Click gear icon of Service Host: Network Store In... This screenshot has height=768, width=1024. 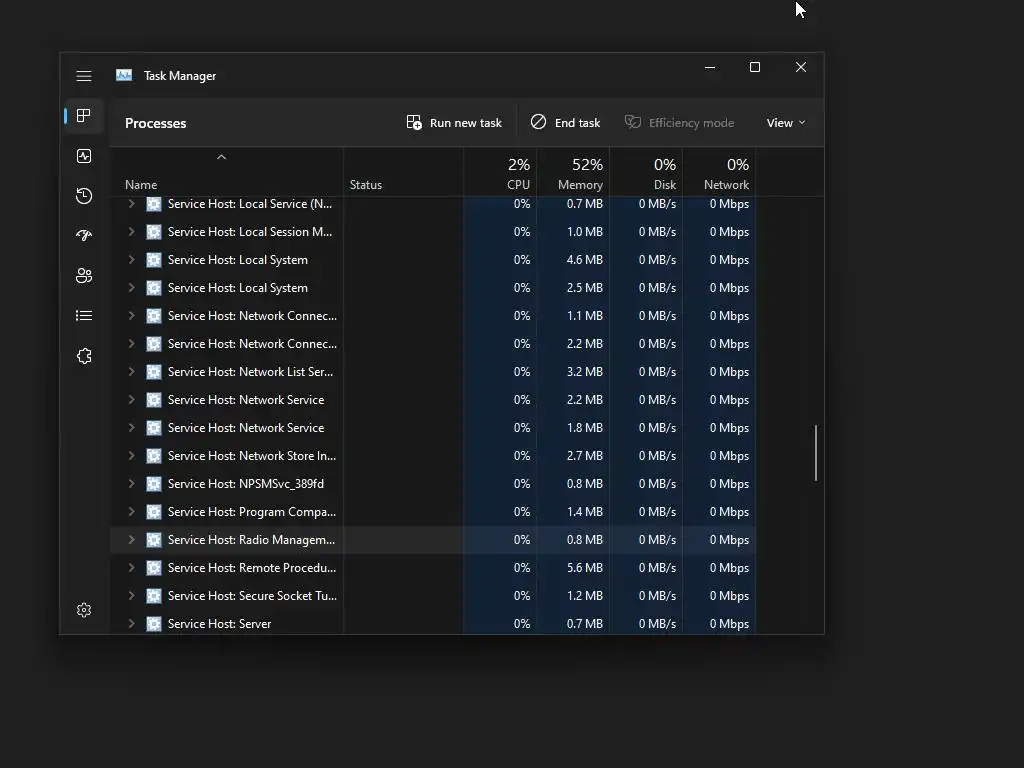tap(153, 456)
